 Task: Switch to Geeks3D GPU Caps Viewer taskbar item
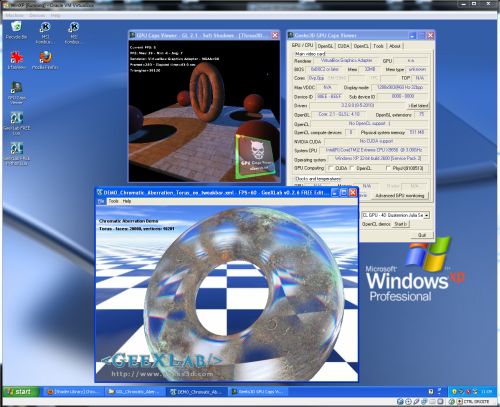pyautogui.click(x=258, y=392)
